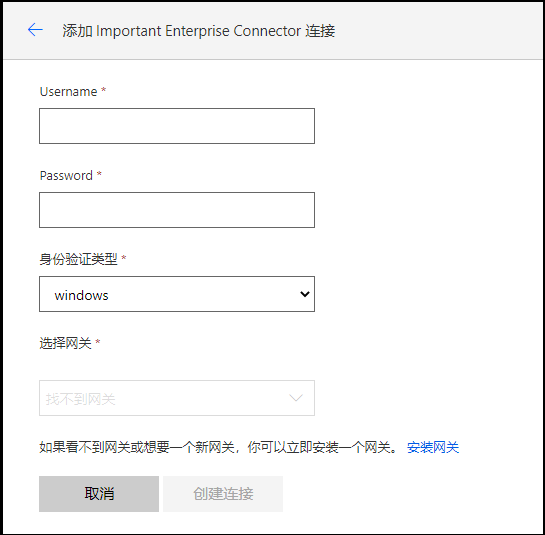Go back using the blue arrow icon
Viewport: 545px width, 535px height.
pyautogui.click(x=35, y=30)
